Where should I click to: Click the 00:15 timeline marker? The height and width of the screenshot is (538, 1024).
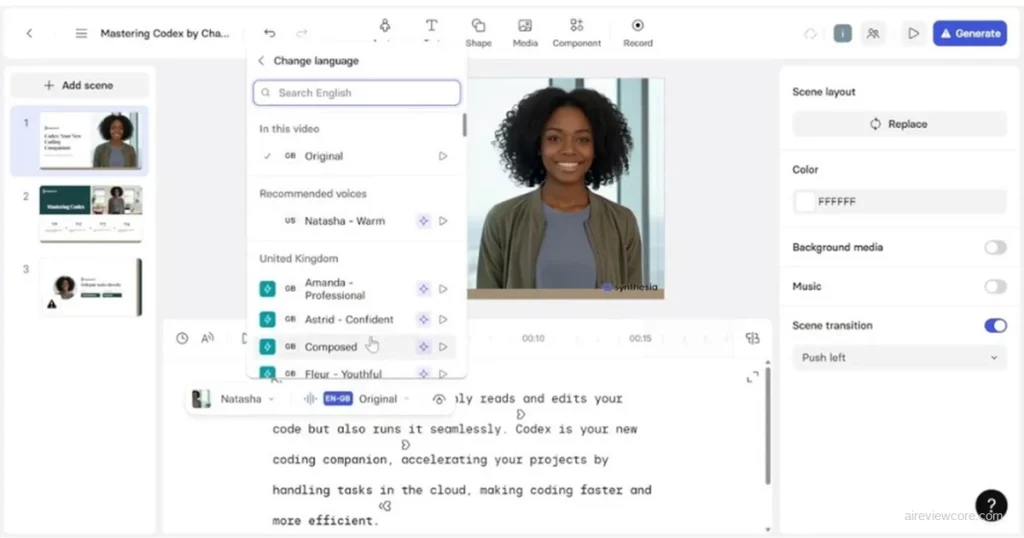point(640,338)
